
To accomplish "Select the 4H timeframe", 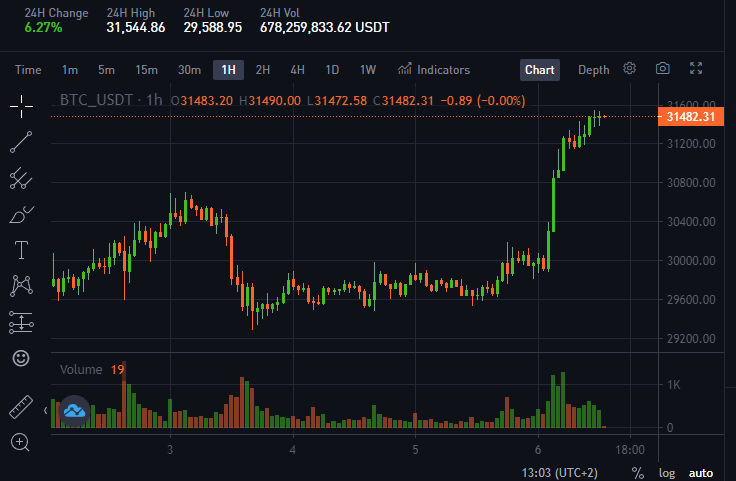I will tap(297, 70).
